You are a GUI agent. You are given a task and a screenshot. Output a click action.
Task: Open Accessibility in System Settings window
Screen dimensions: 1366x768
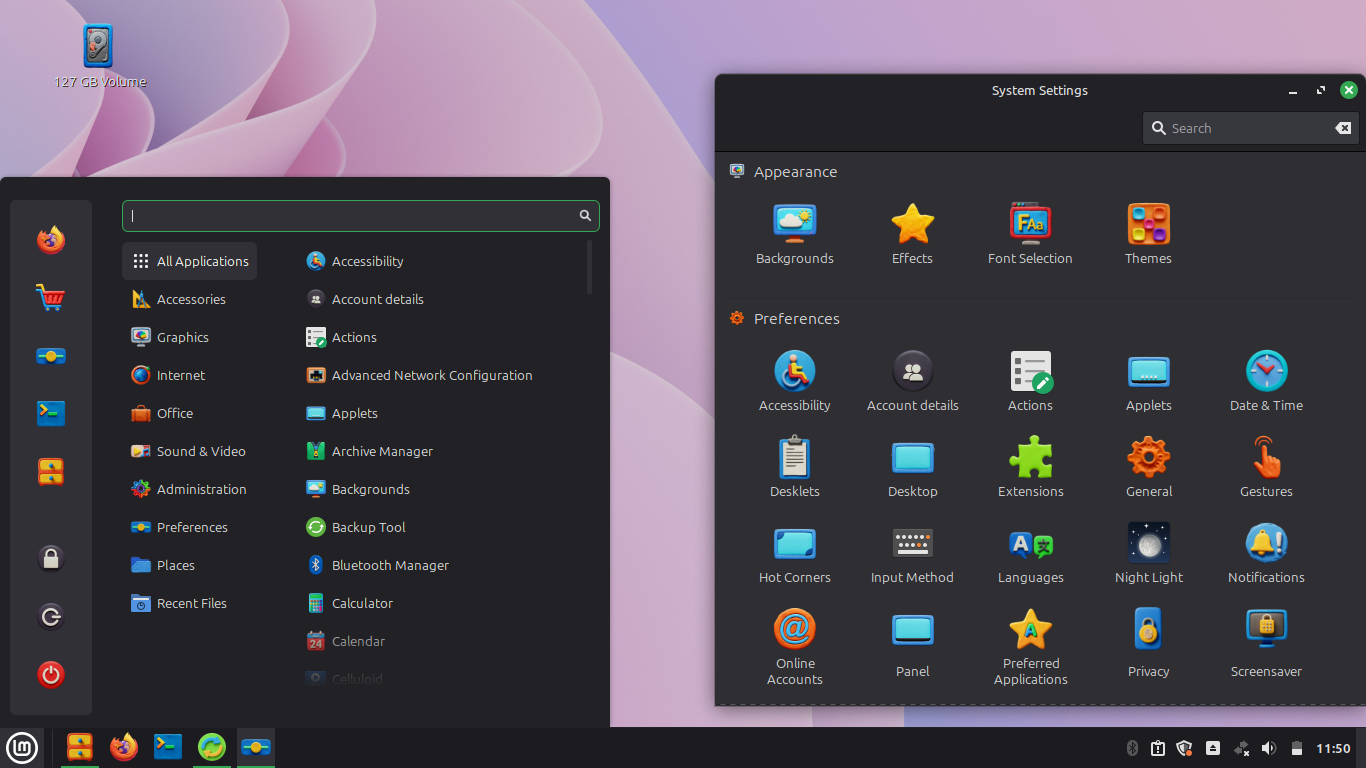[794, 382]
